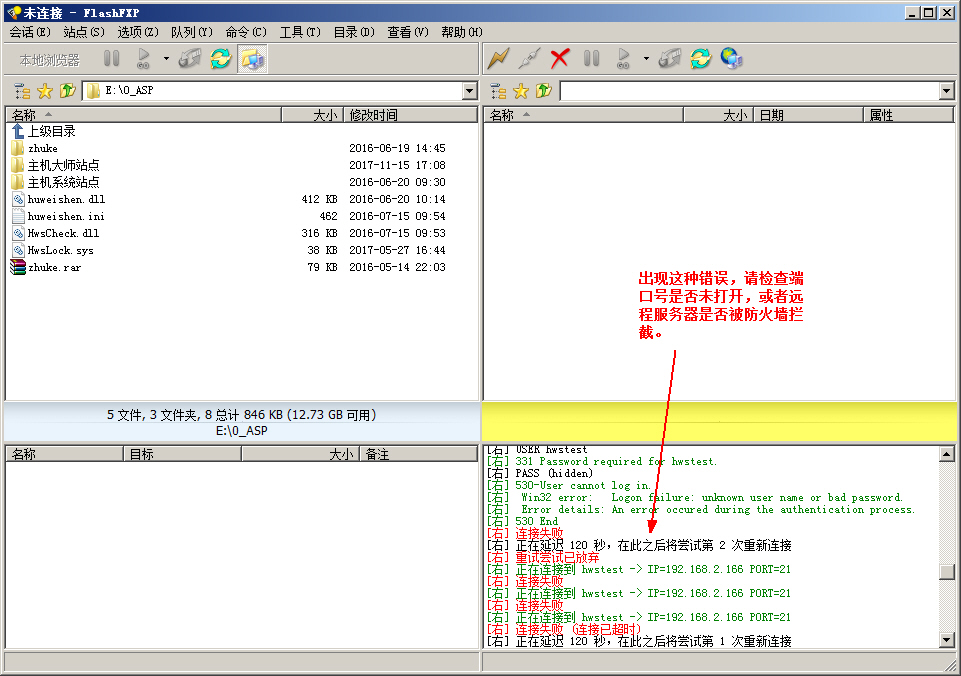Open the remote path dropdown arrow

click(946, 91)
